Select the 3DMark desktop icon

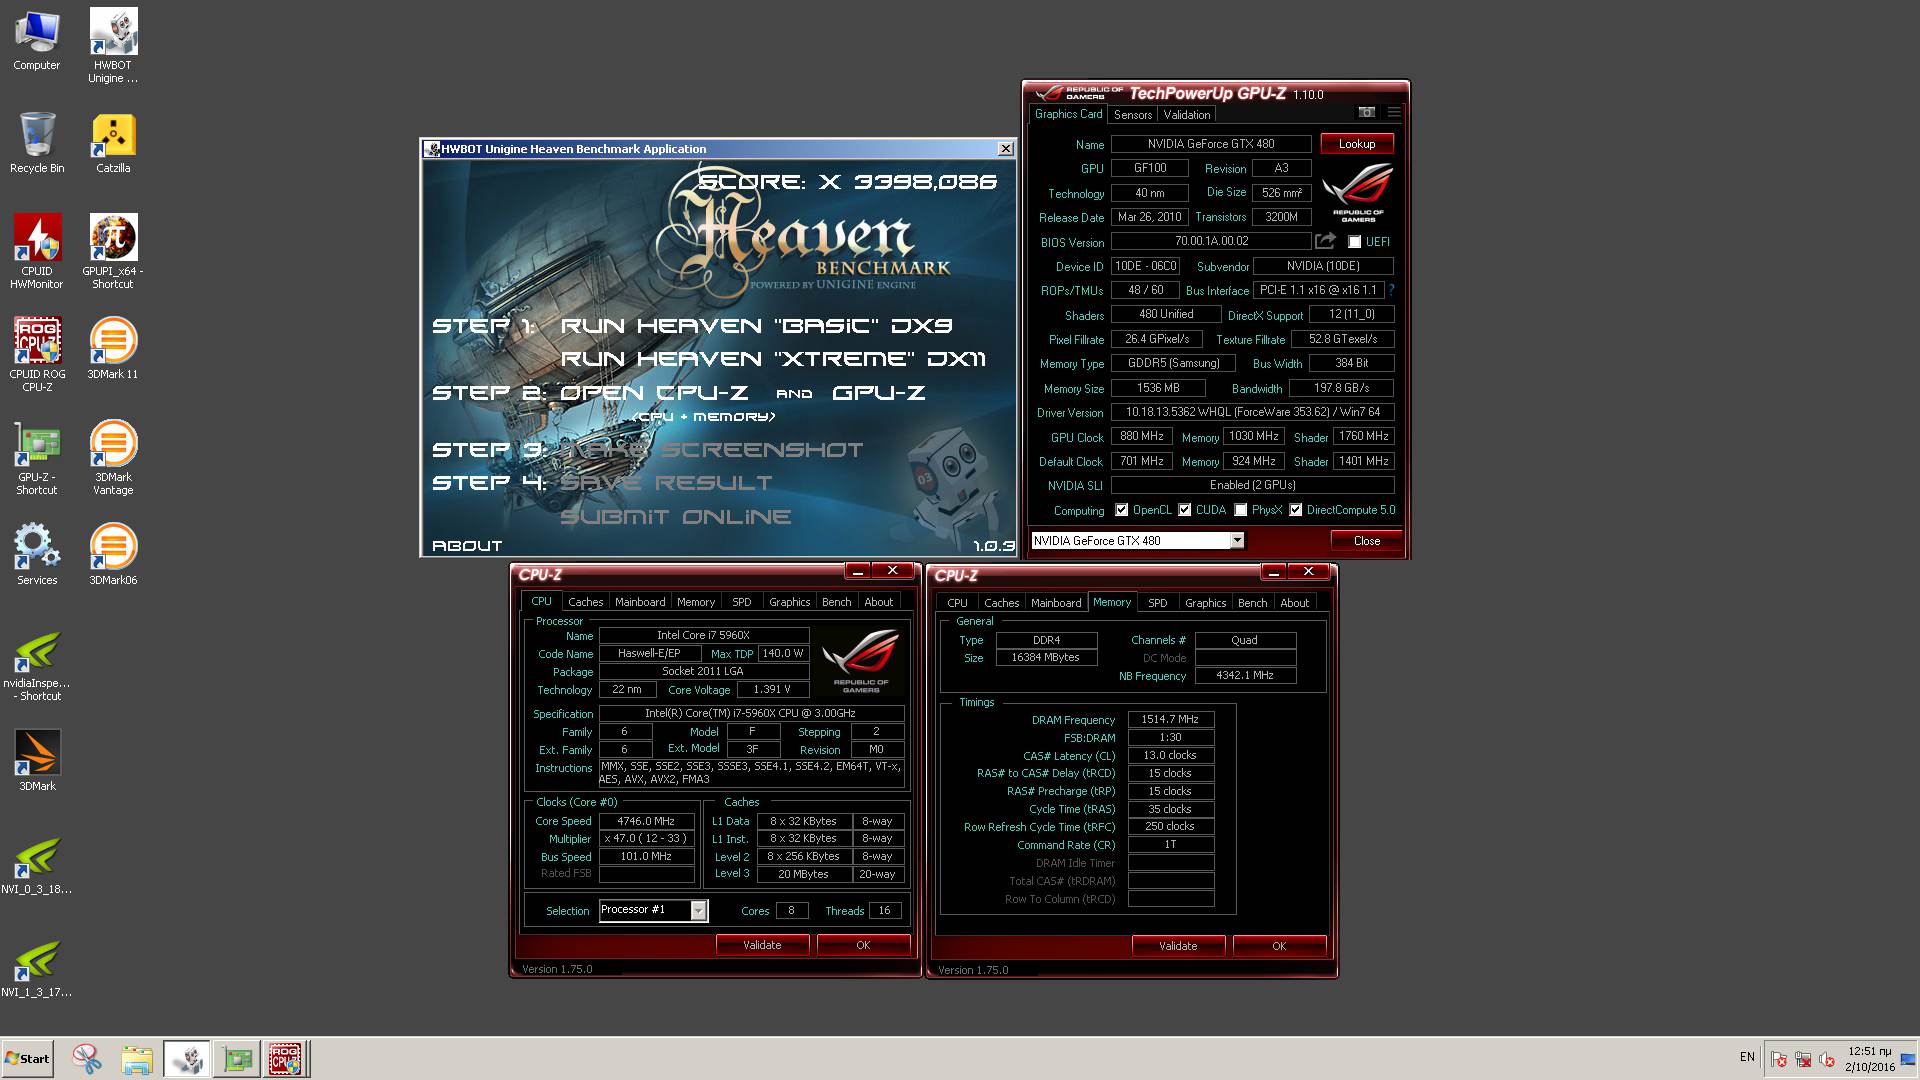(x=37, y=760)
